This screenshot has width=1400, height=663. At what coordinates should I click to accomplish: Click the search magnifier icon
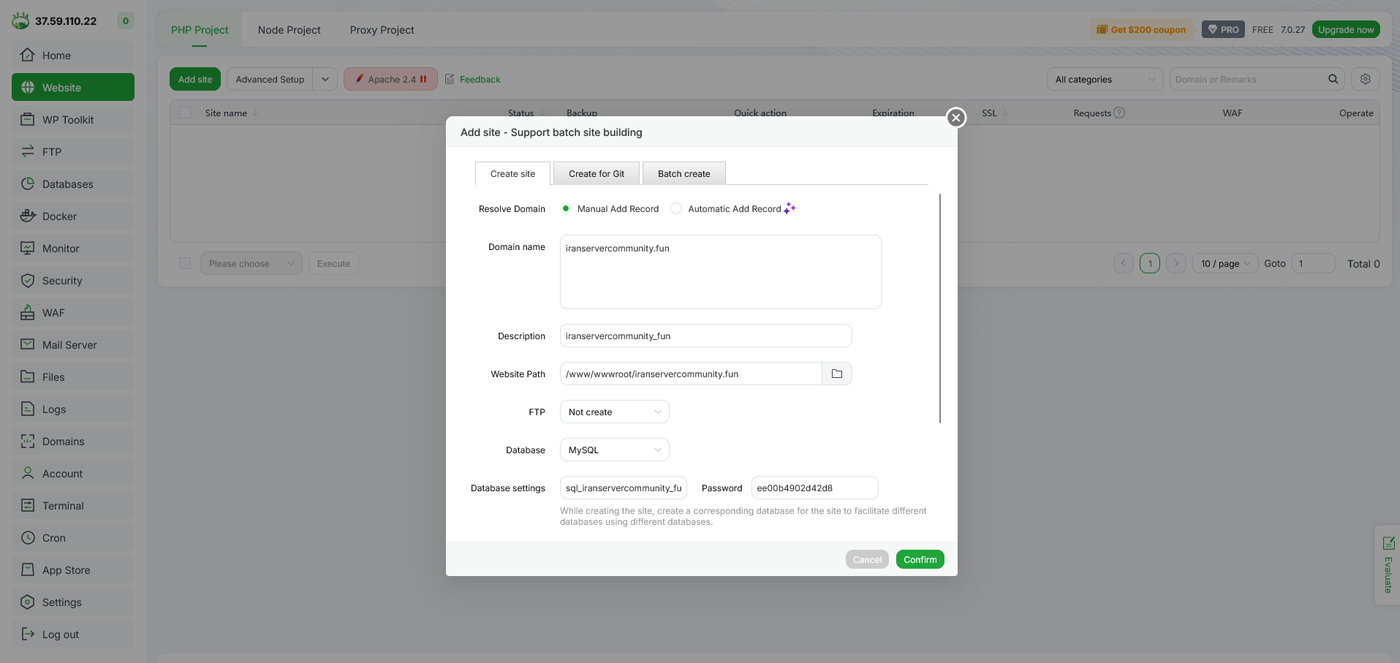coord(1333,79)
